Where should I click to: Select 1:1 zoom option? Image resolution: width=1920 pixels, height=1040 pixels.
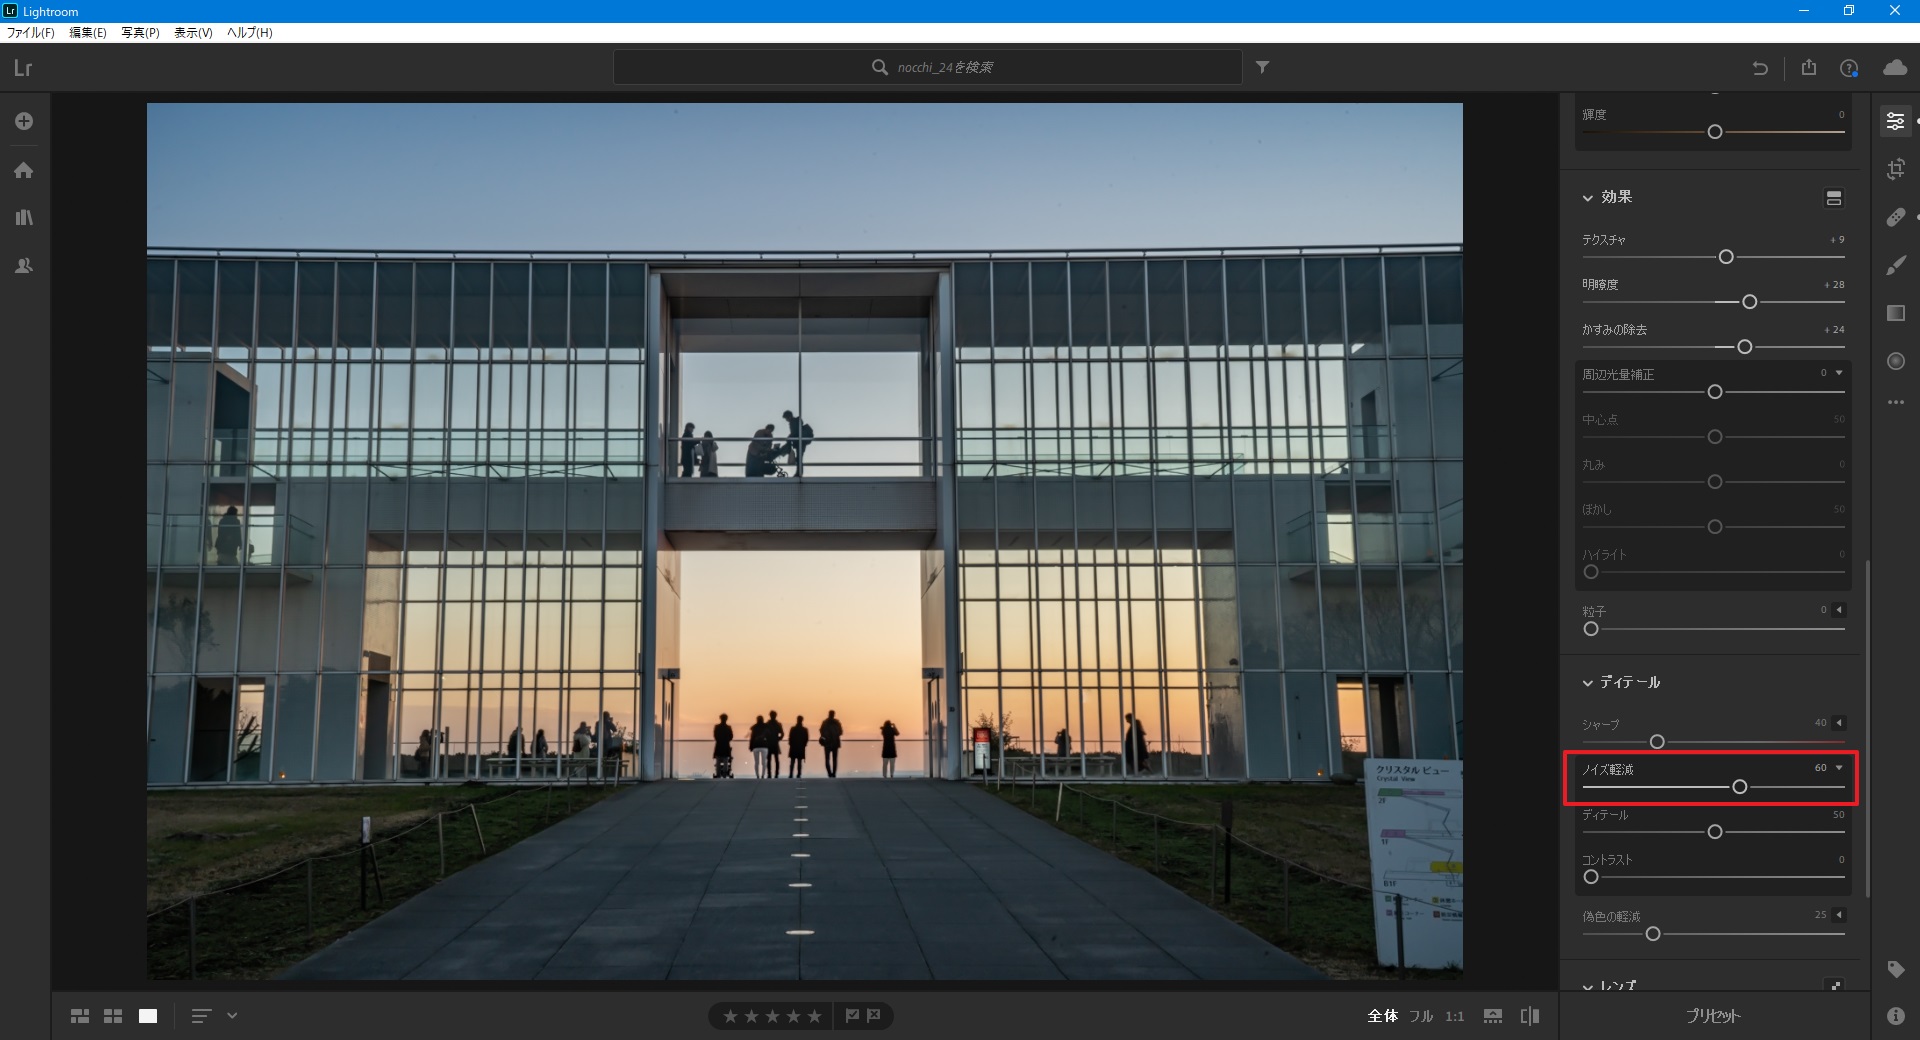[x=1455, y=1016]
